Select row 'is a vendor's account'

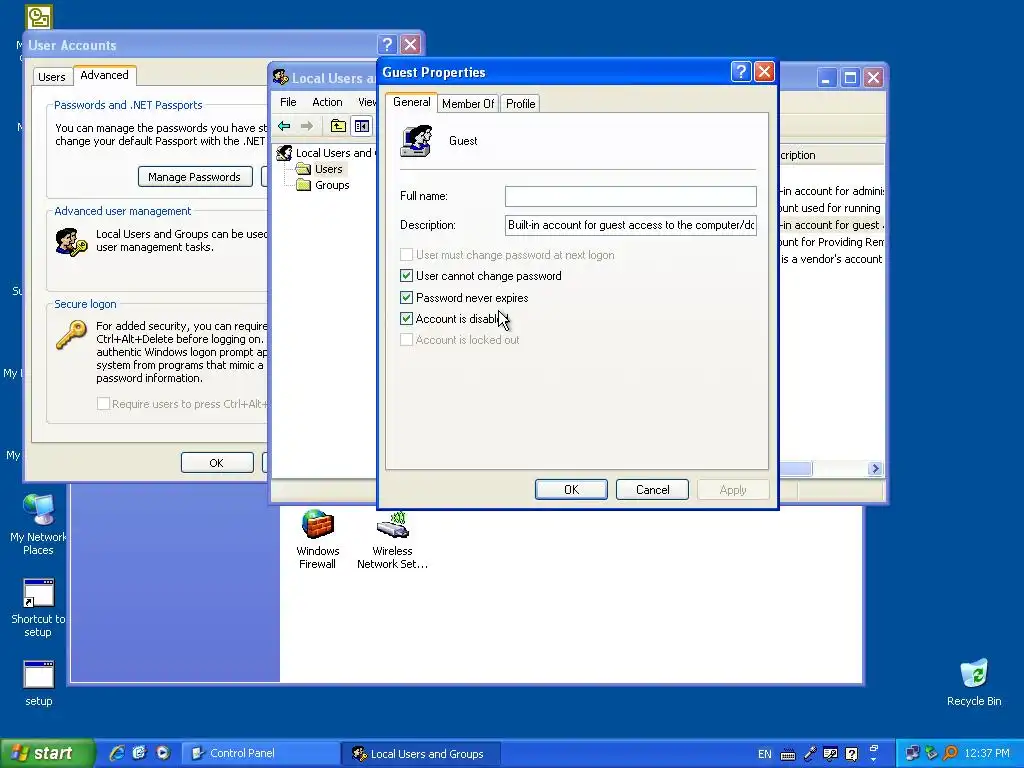click(831, 259)
